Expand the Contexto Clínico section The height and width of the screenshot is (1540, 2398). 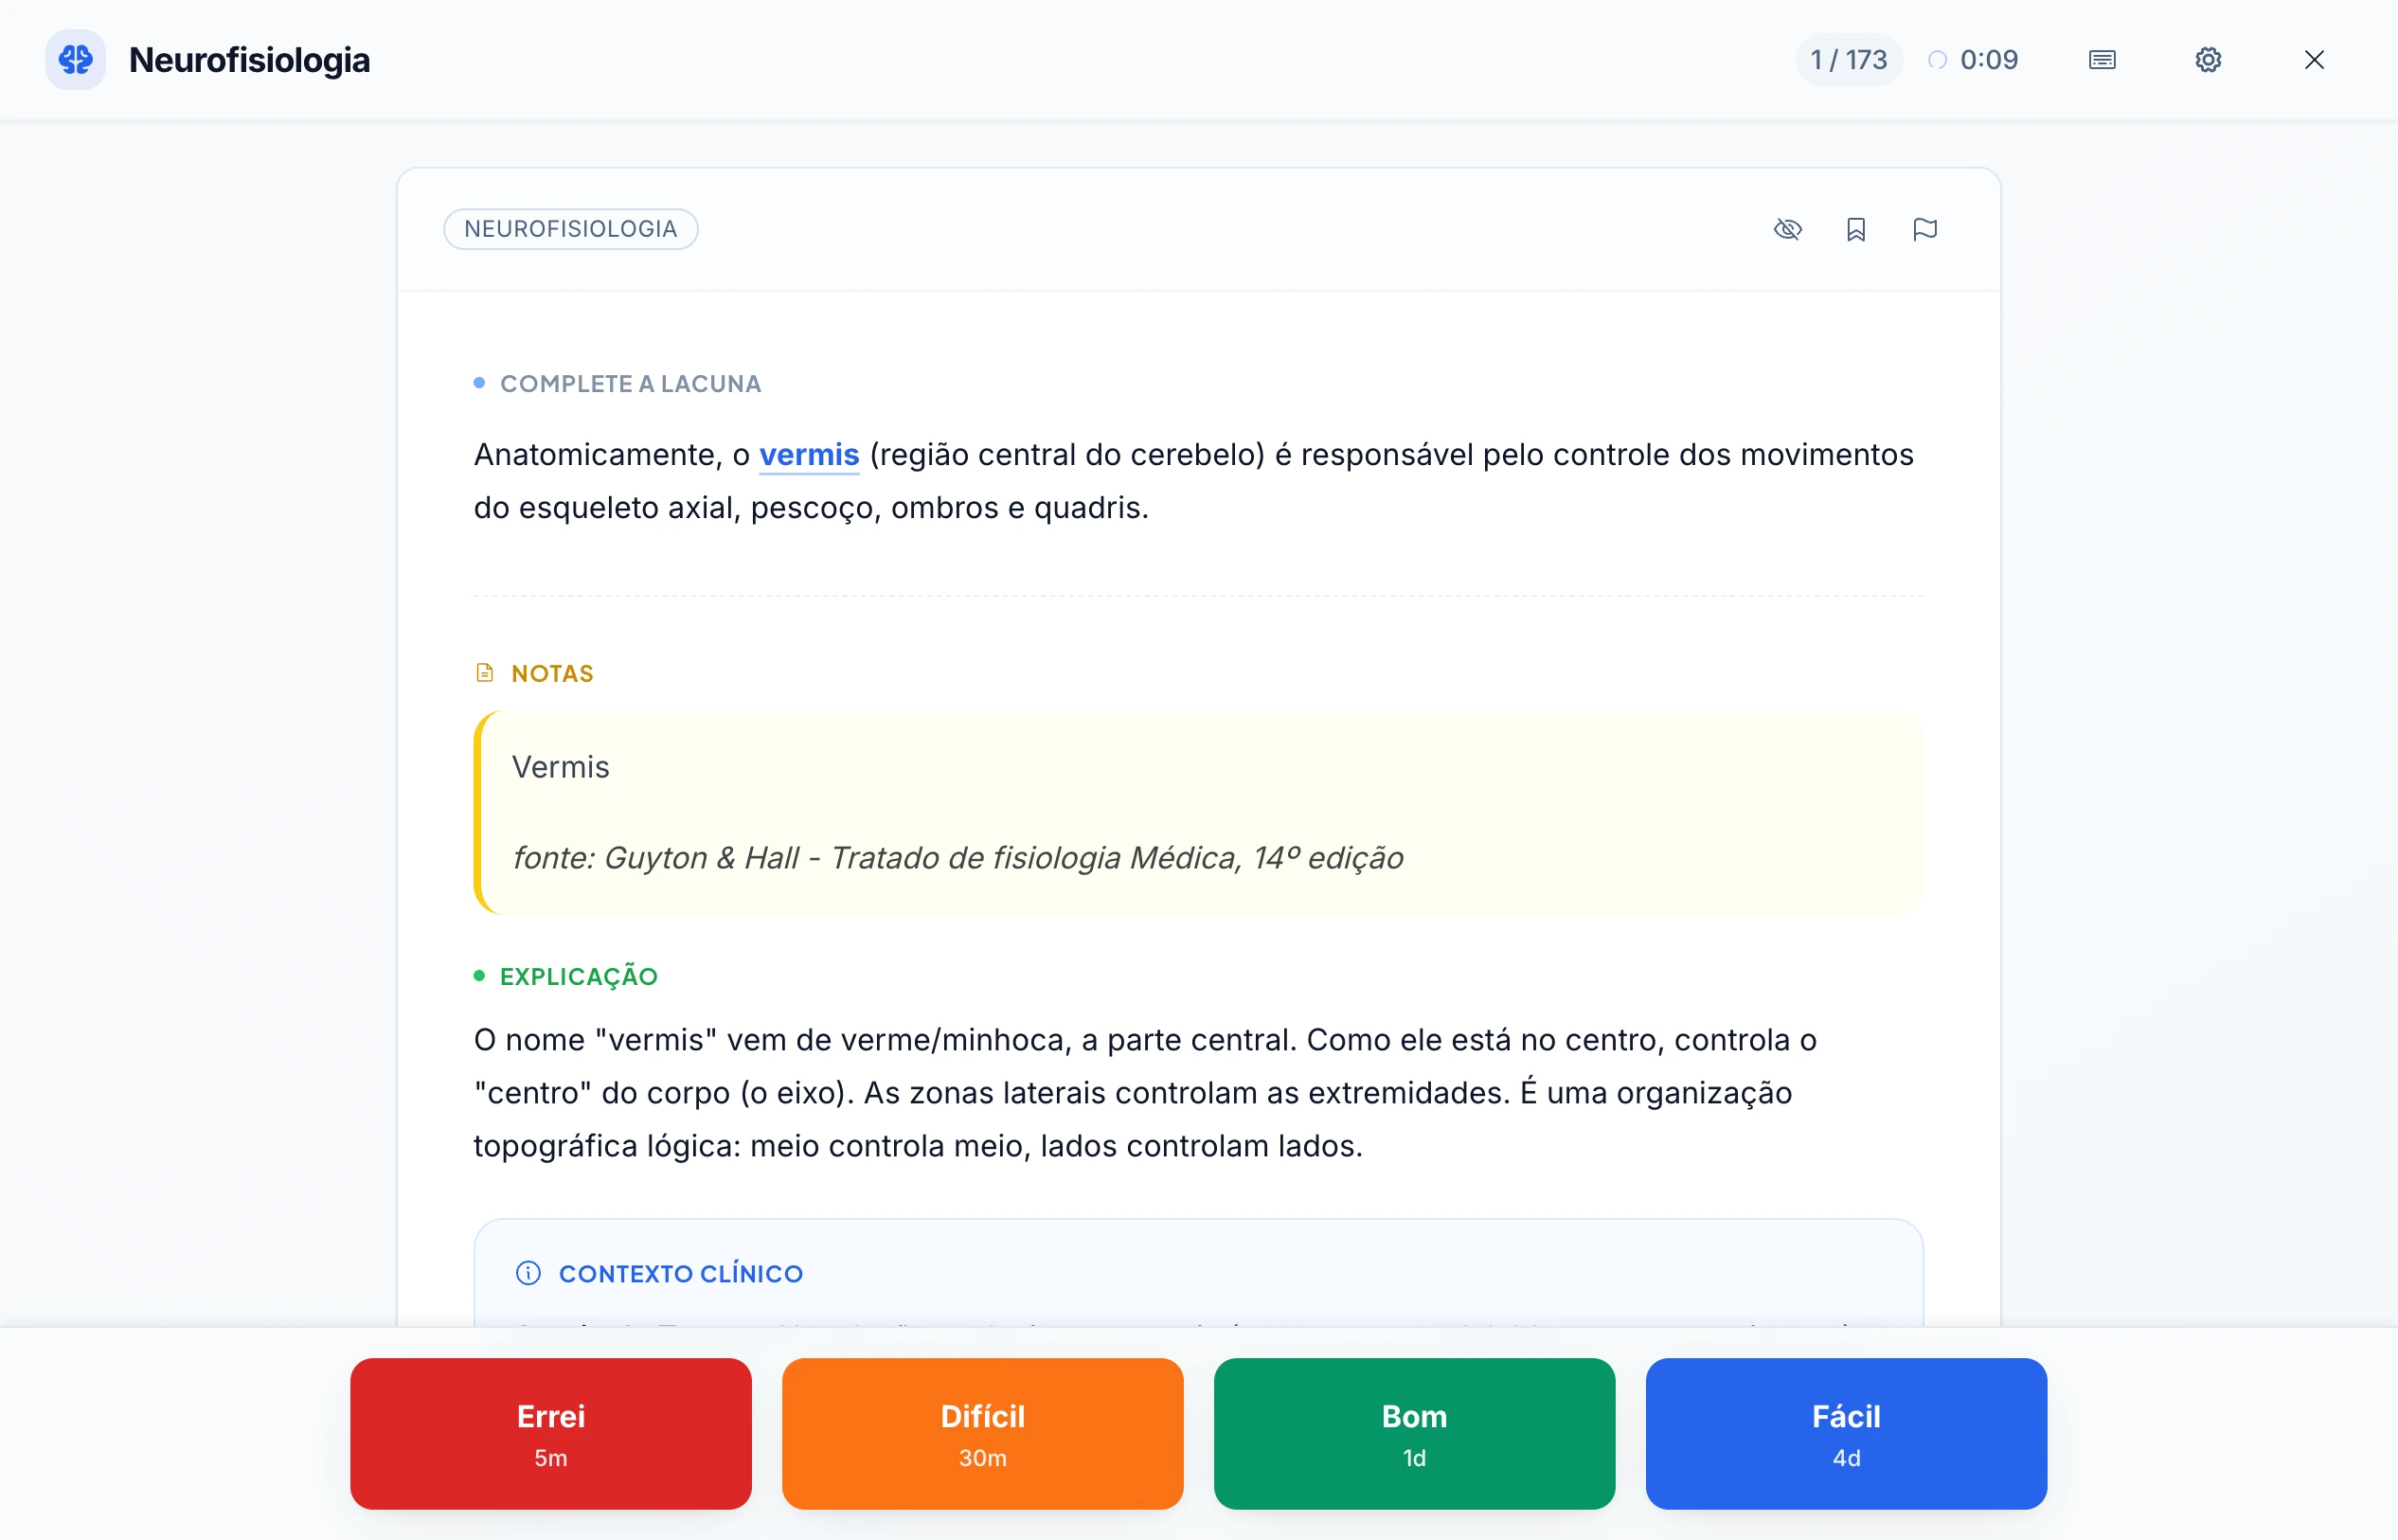681,1274
